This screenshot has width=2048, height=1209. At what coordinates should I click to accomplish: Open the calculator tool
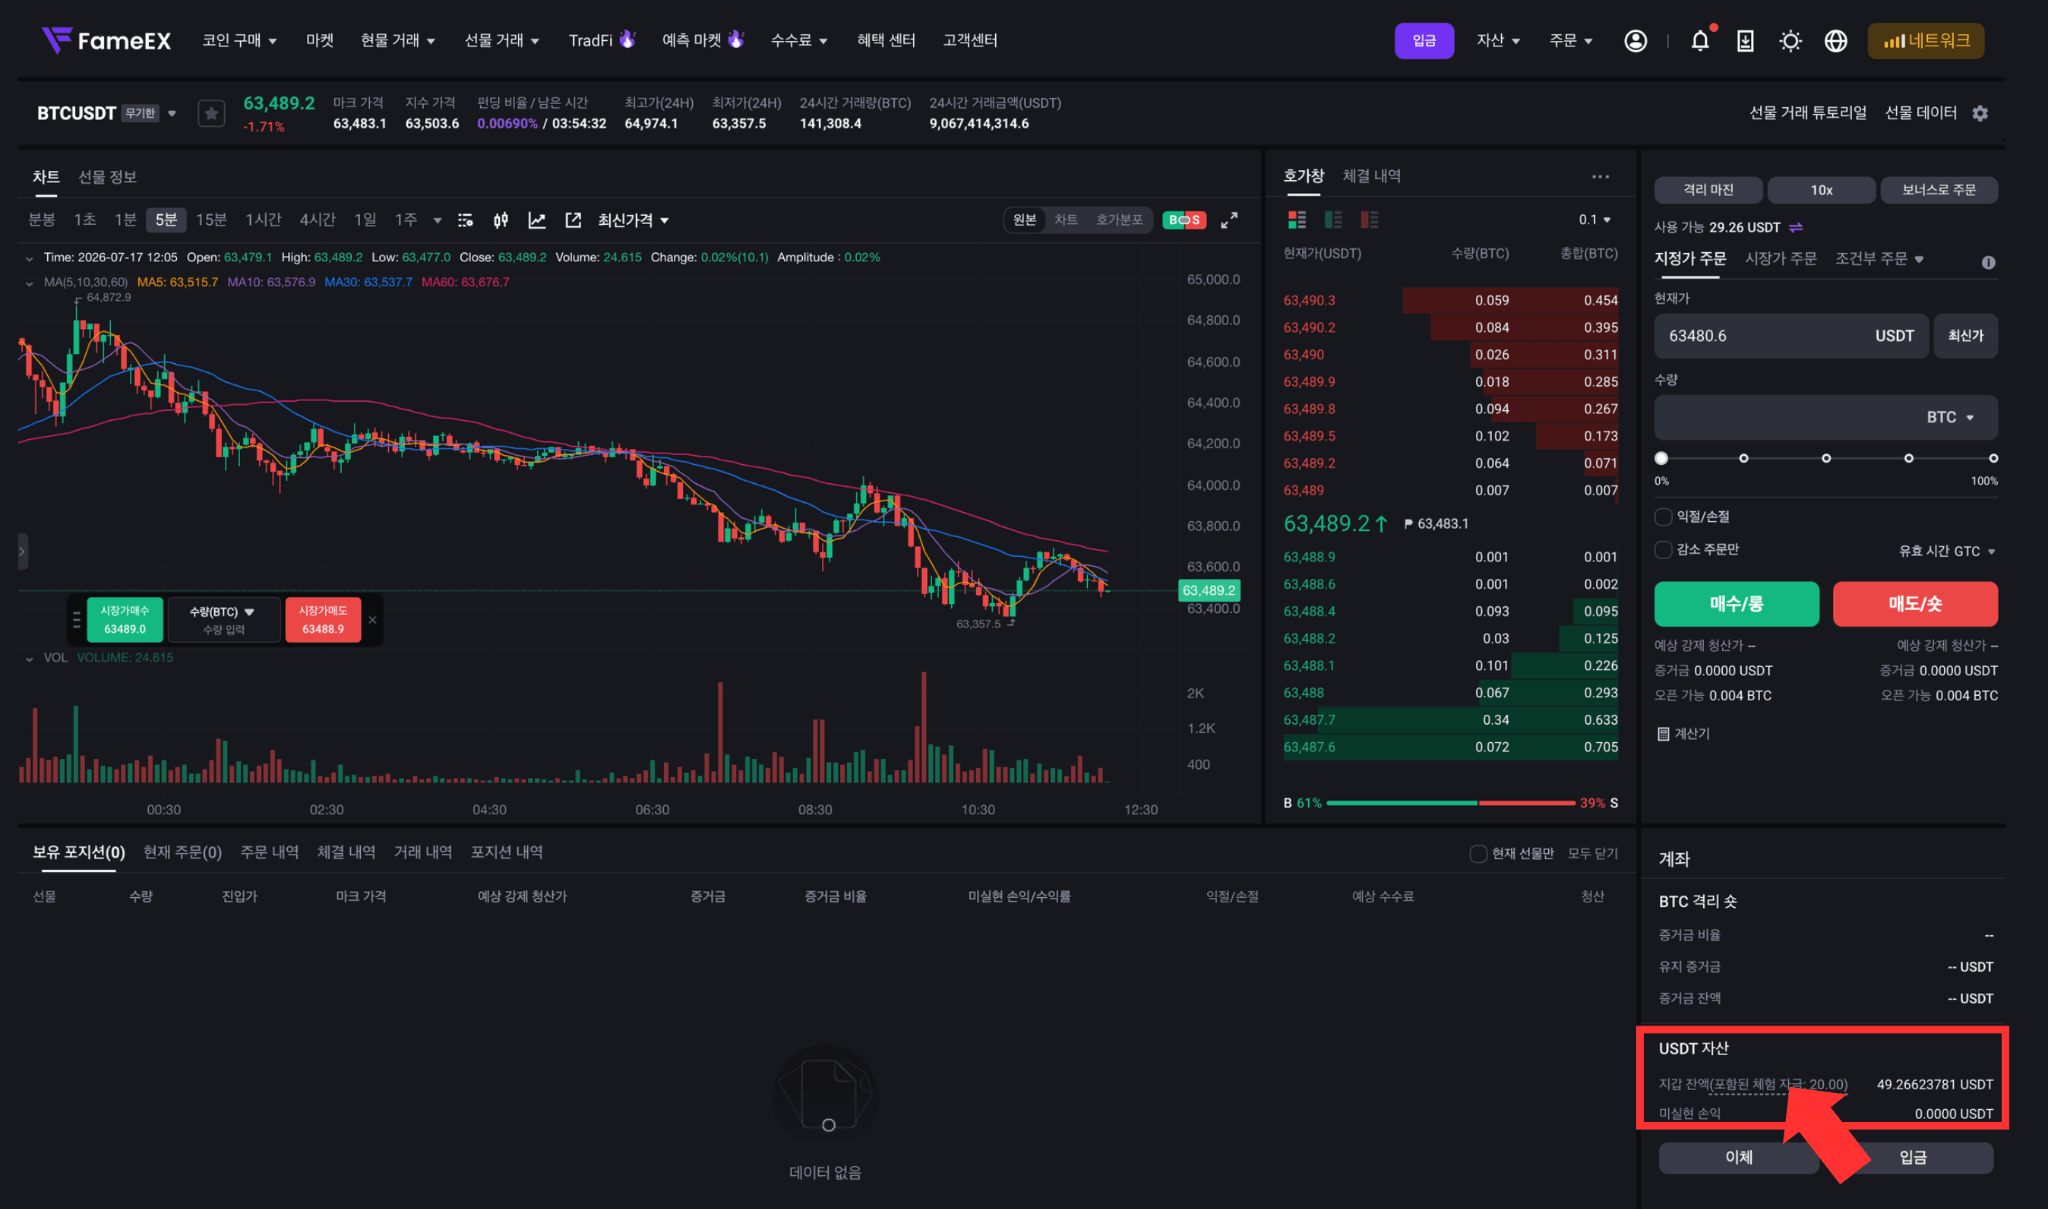(1684, 734)
